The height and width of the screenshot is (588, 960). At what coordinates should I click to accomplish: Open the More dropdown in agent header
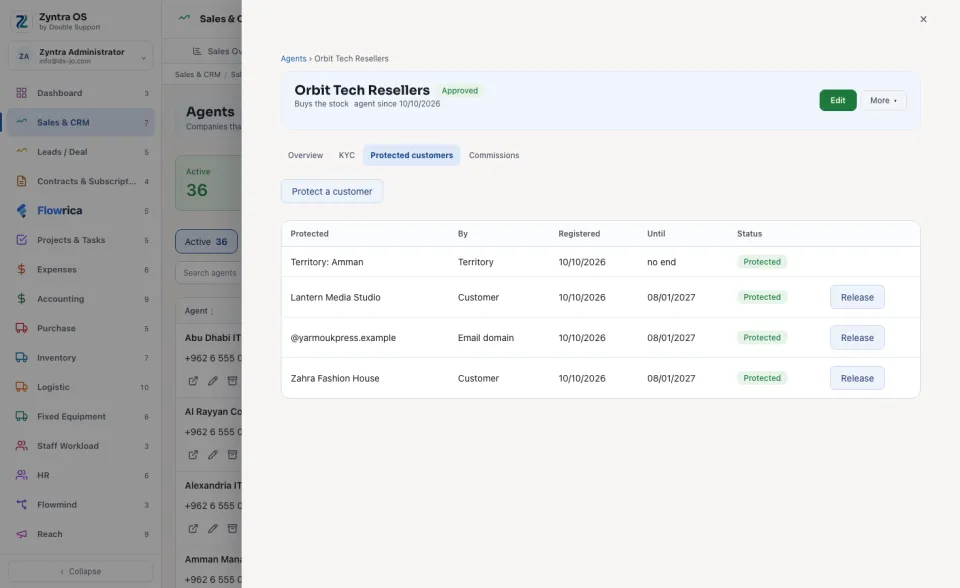[883, 100]
